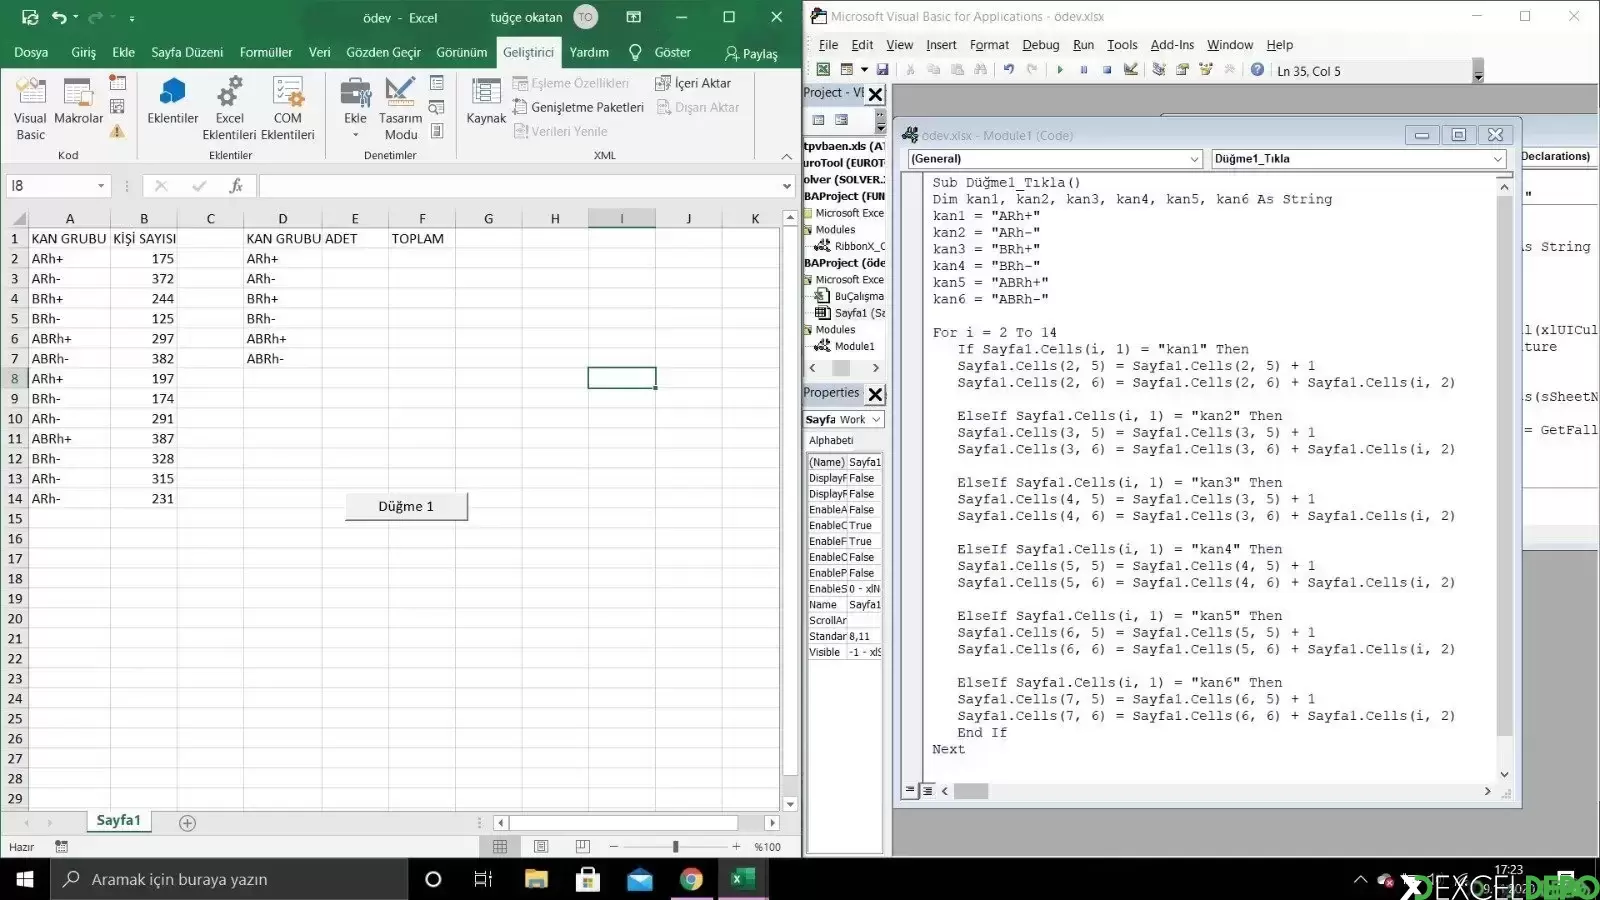Open the (General) object dropdown
The height and width of the screenshot is (900, 1600).
pyautogui.click(x=1194, y=159)
